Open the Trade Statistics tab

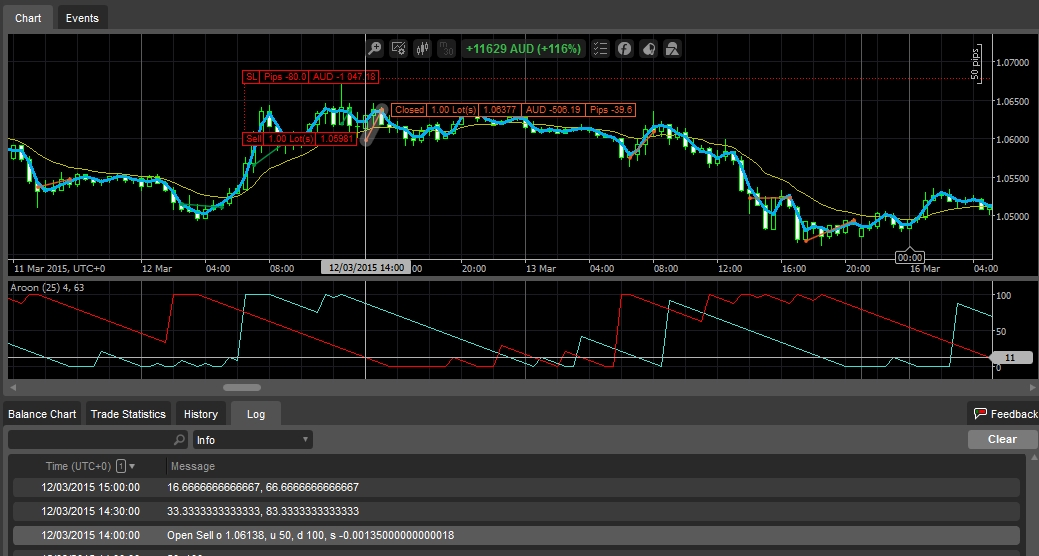tap(128, 414)
